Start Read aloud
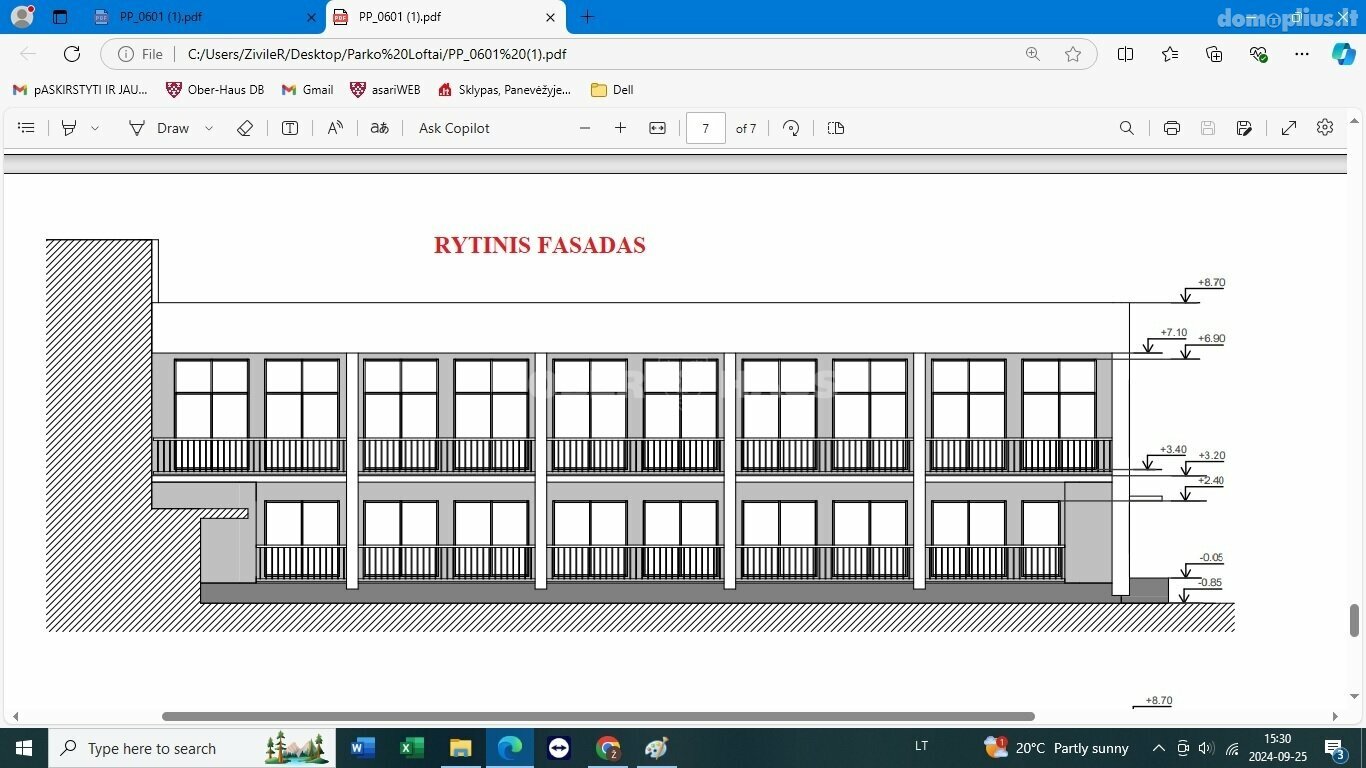The height and width of the screenshot is (768, 1366). pyautogui.click(x=335, y=128)
